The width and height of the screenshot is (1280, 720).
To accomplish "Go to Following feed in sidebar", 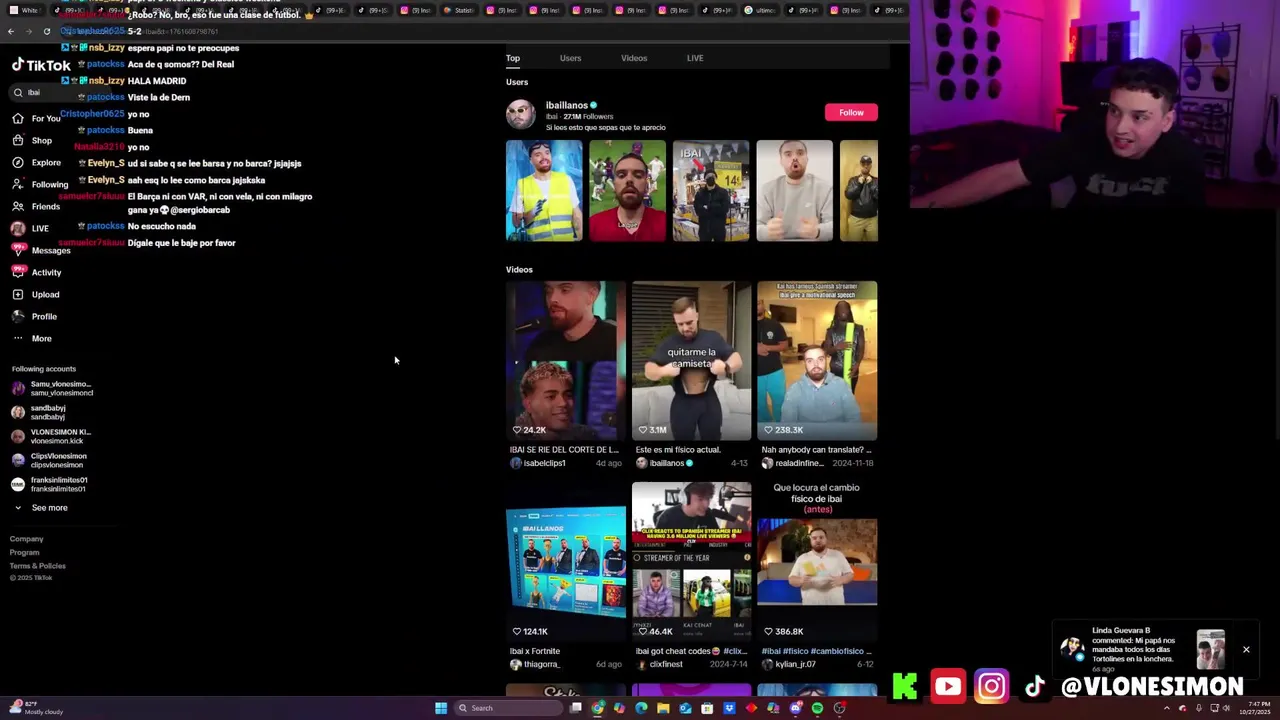I will tap(40, 184).
